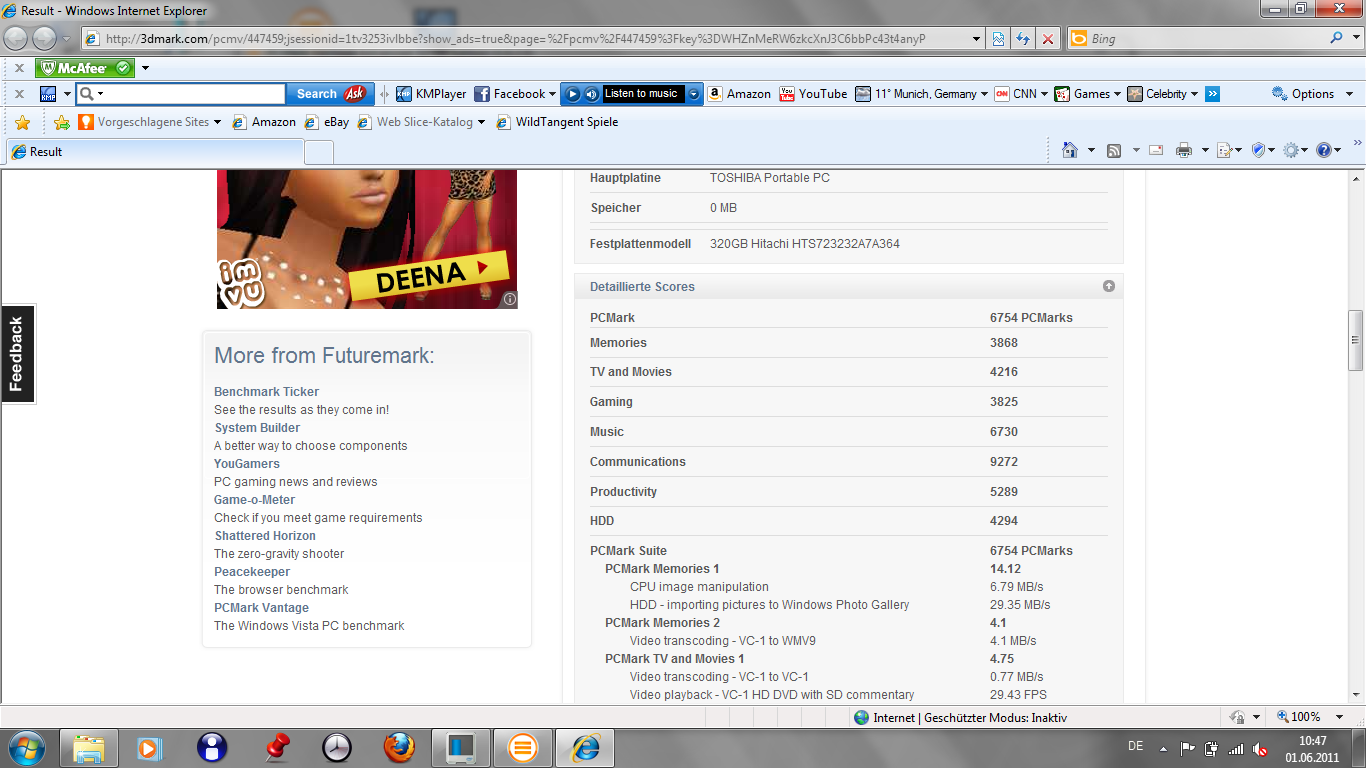Open a new blank tab
Screen dimensions: 1366x768
coord(319,152)
